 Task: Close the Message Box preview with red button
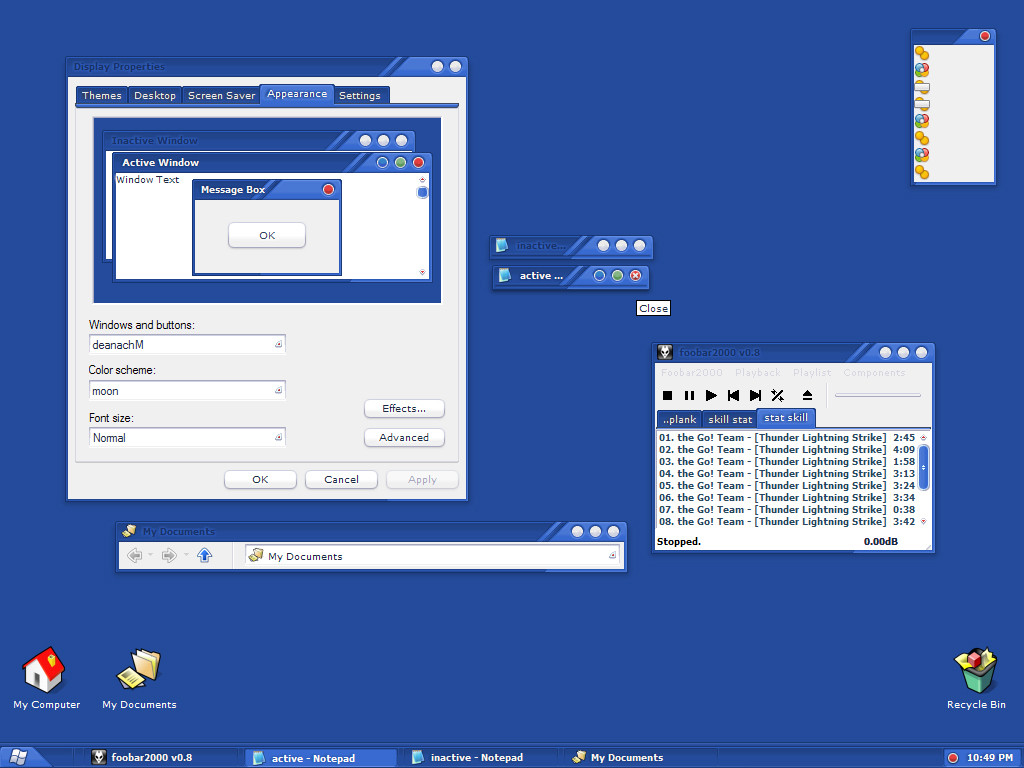coord(328,189)
